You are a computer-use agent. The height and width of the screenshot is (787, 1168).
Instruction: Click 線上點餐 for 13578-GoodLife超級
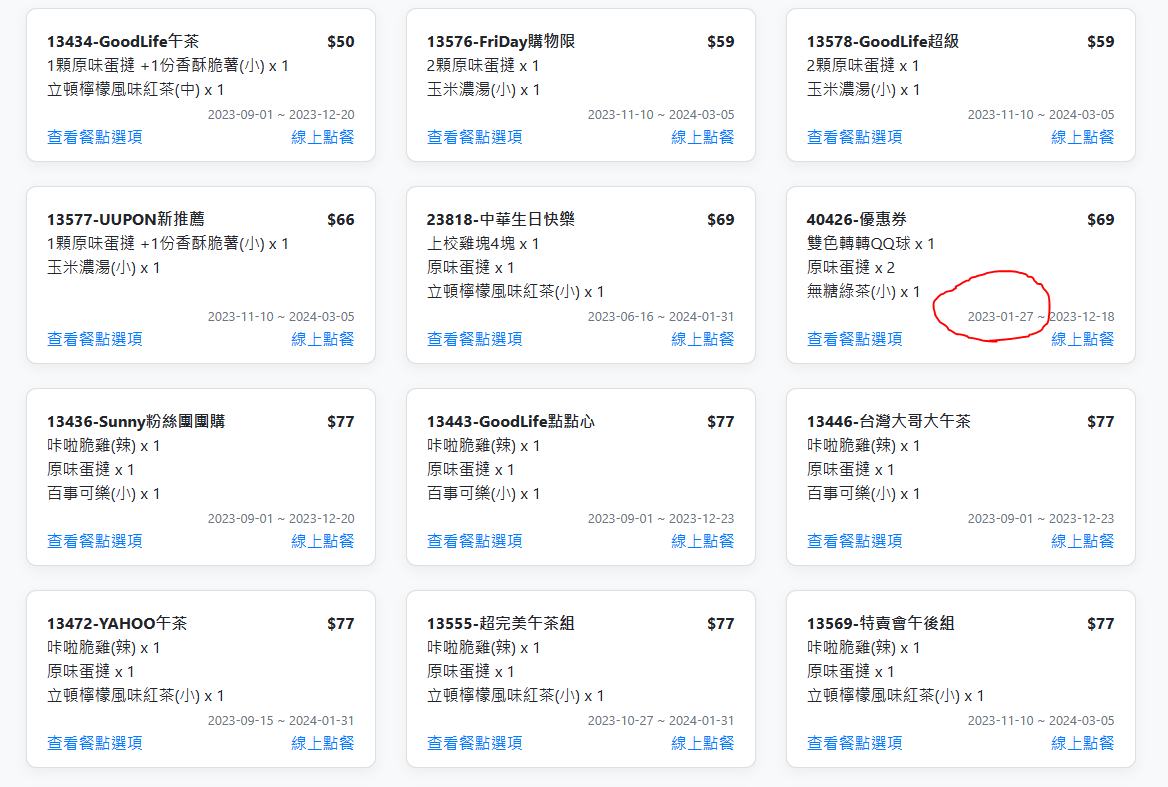[1082, 137]
